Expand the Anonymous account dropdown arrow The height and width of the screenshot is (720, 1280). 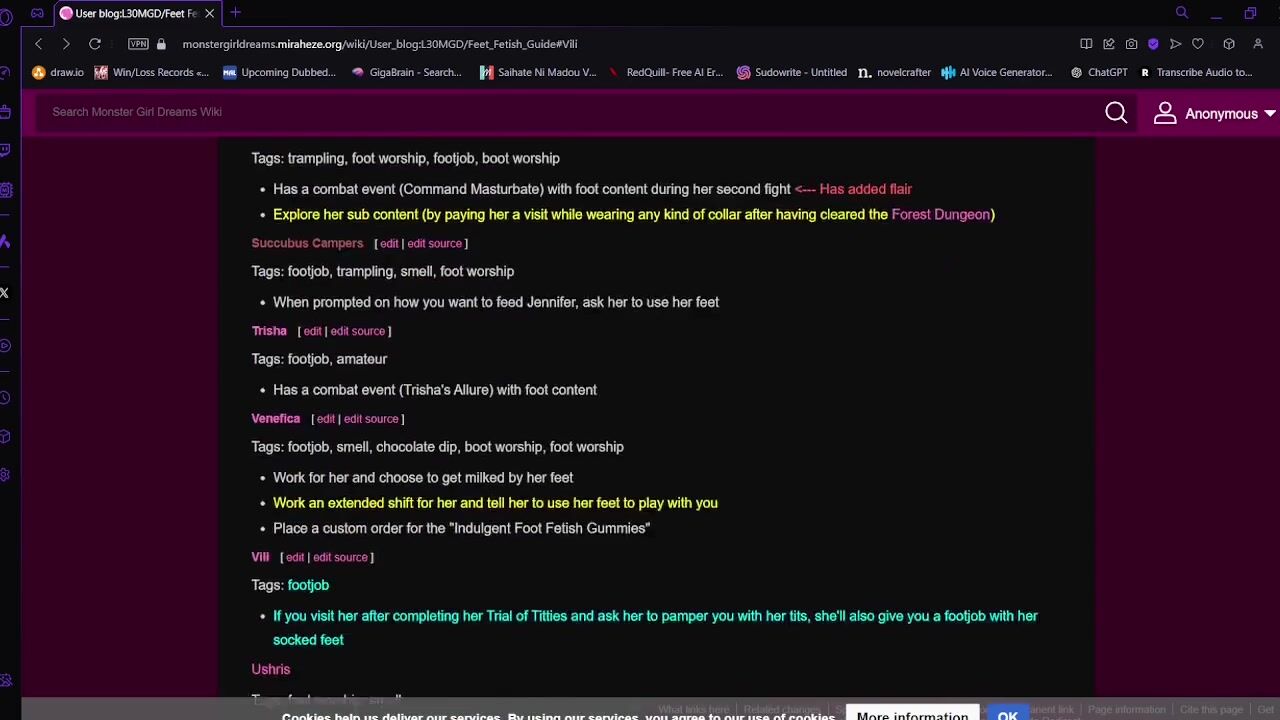(1269, 114)
